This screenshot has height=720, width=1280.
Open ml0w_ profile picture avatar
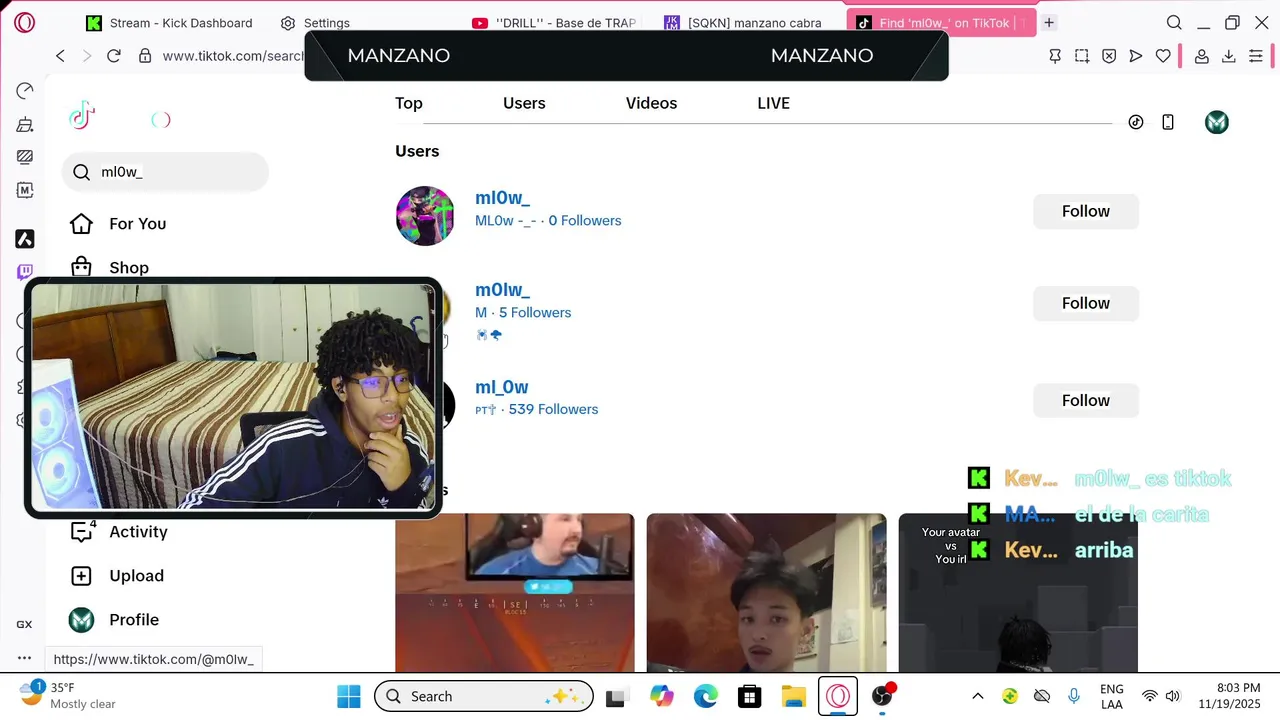pos(425,216)
